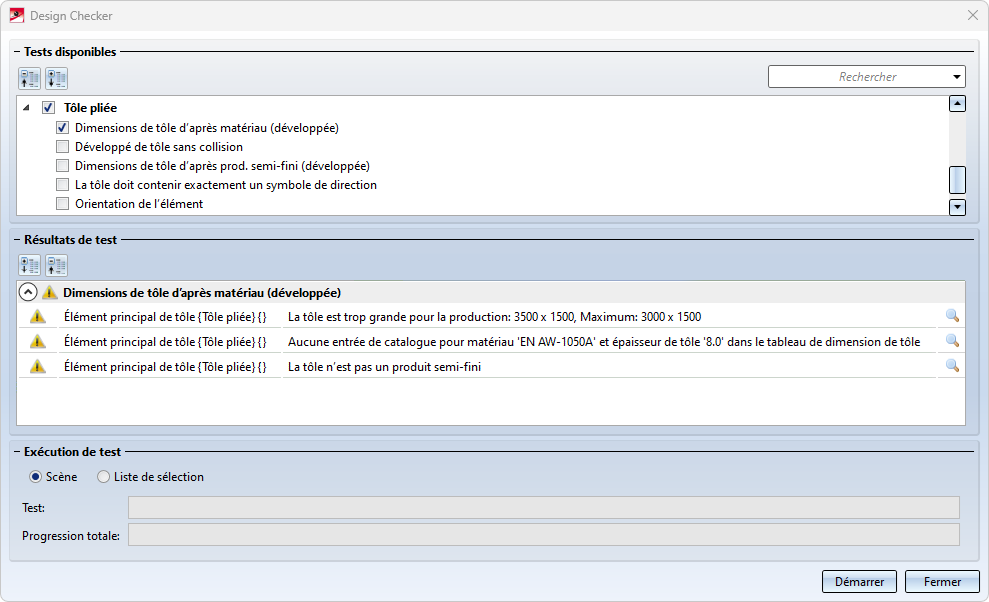Click warning icon in results group header
This screenshot has height=602, width=989.
click(49, 292)
